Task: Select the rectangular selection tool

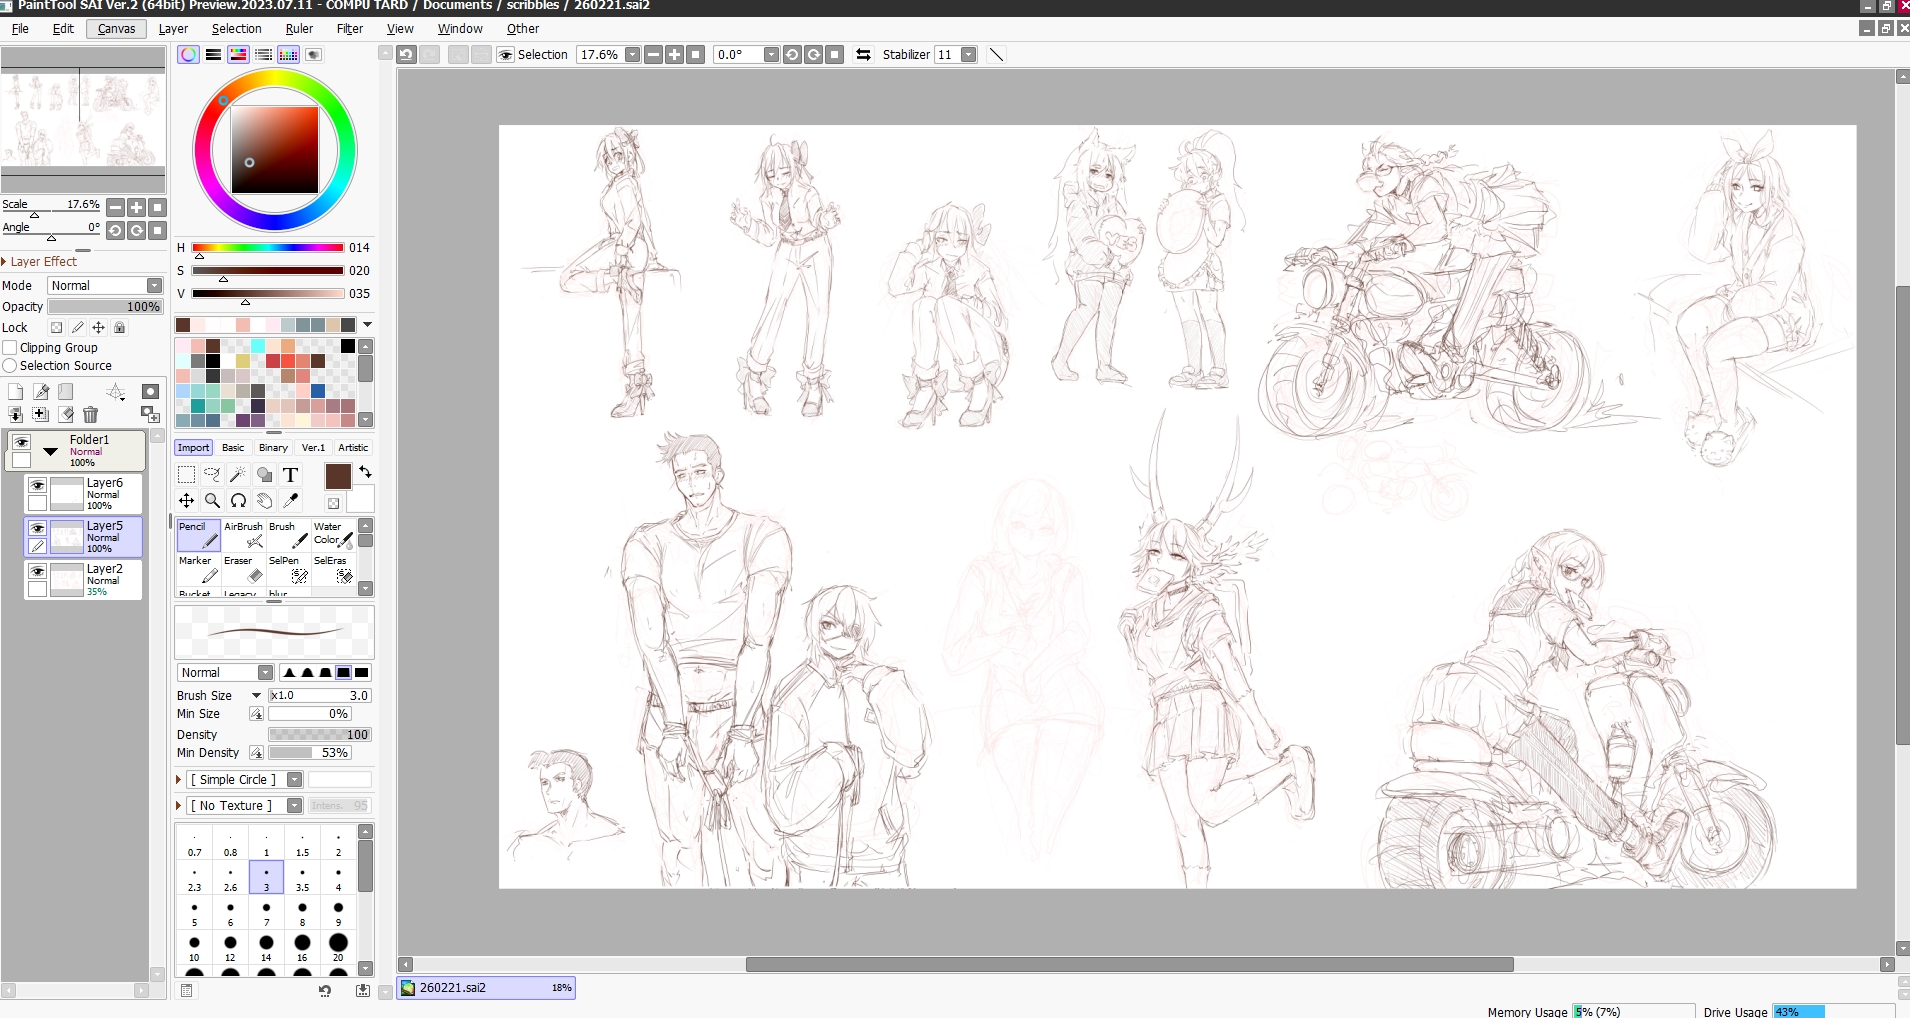Action: [186, 475]
